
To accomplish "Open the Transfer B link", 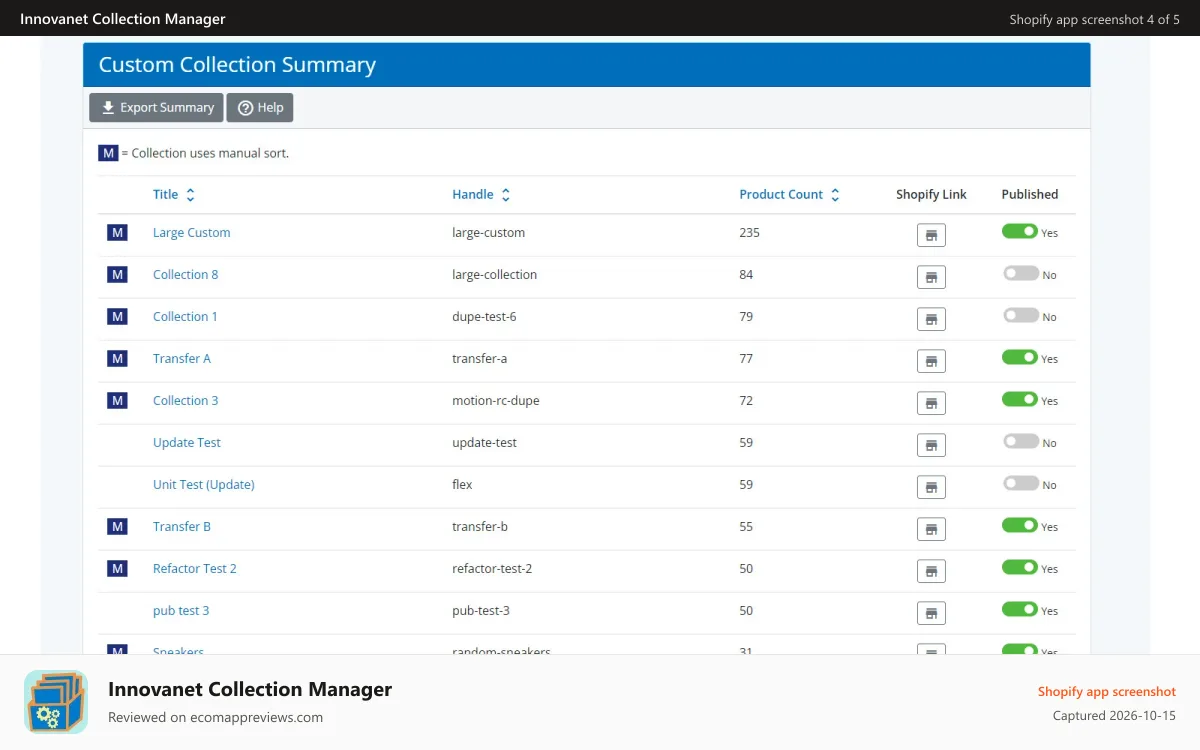I will 182,527.
